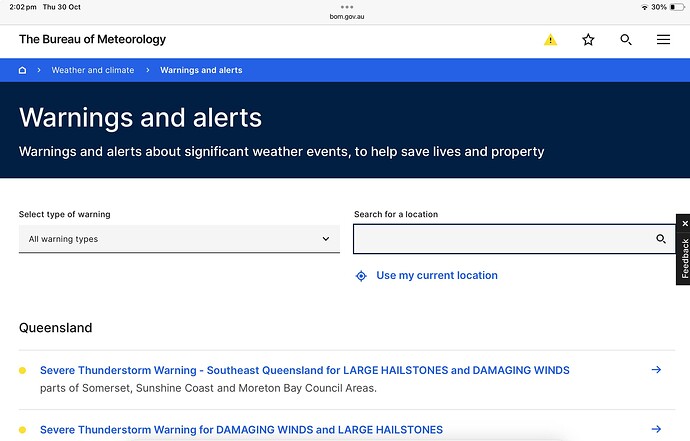Follow arrow for Southeast Queensland thunderstorm warning
The image size is (690, 441).
[656, 369]
